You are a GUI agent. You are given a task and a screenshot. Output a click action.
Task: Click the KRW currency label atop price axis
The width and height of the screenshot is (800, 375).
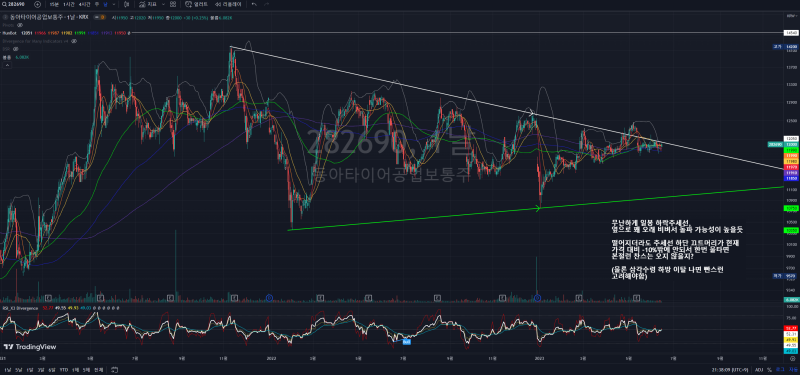[x=791, y=17]
